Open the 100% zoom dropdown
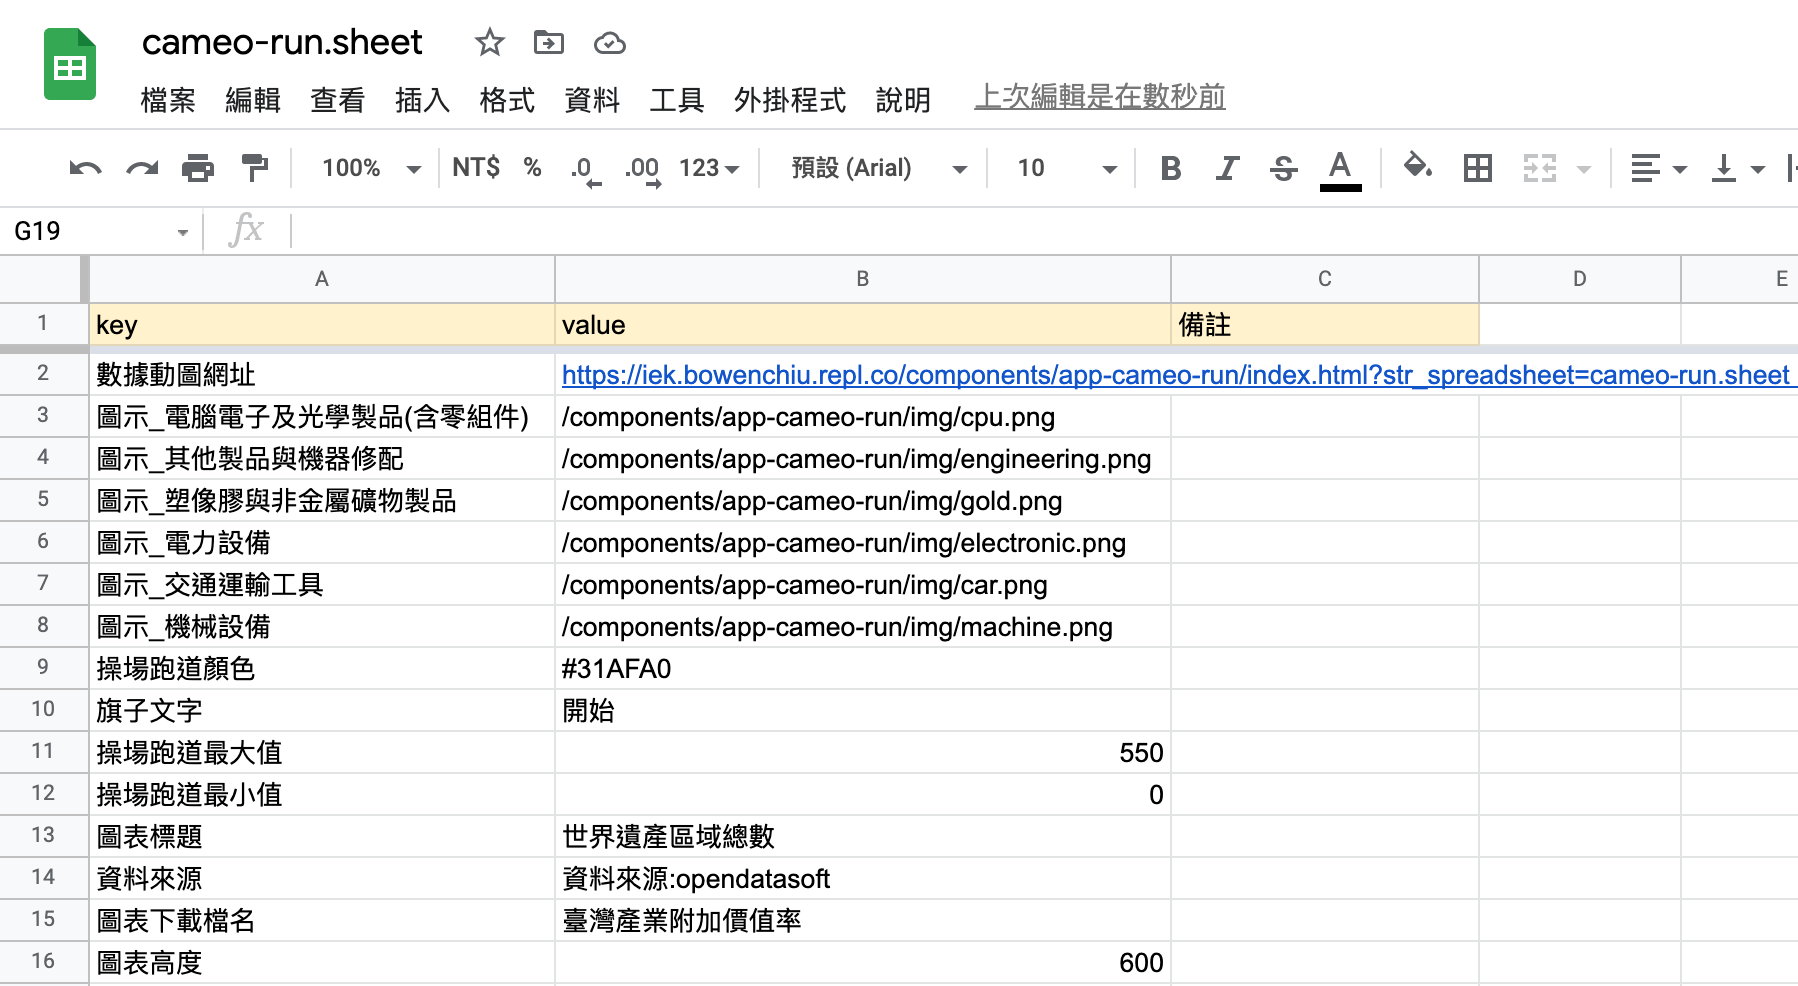1798x986 pixels. point(370,168)
